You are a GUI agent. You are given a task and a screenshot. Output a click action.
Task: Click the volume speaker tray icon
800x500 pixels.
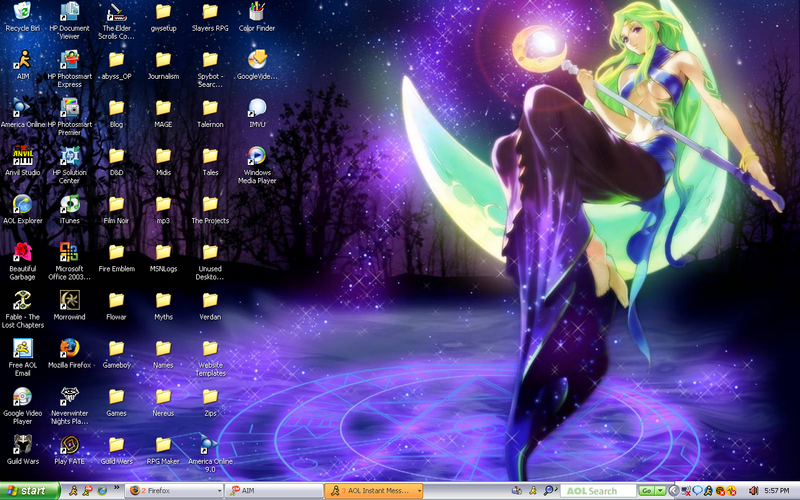(x=754, y=491)
